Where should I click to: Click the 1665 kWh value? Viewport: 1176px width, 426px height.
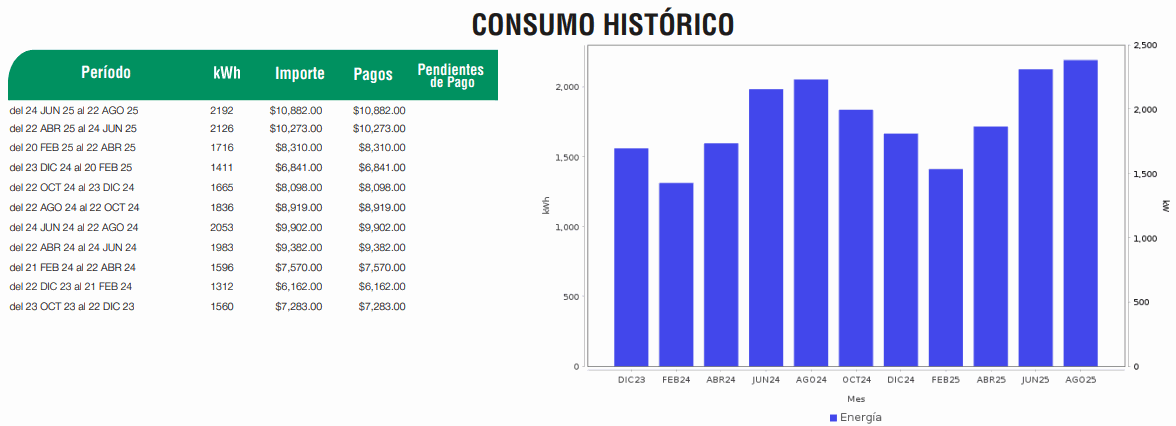(x=222, y=188)
